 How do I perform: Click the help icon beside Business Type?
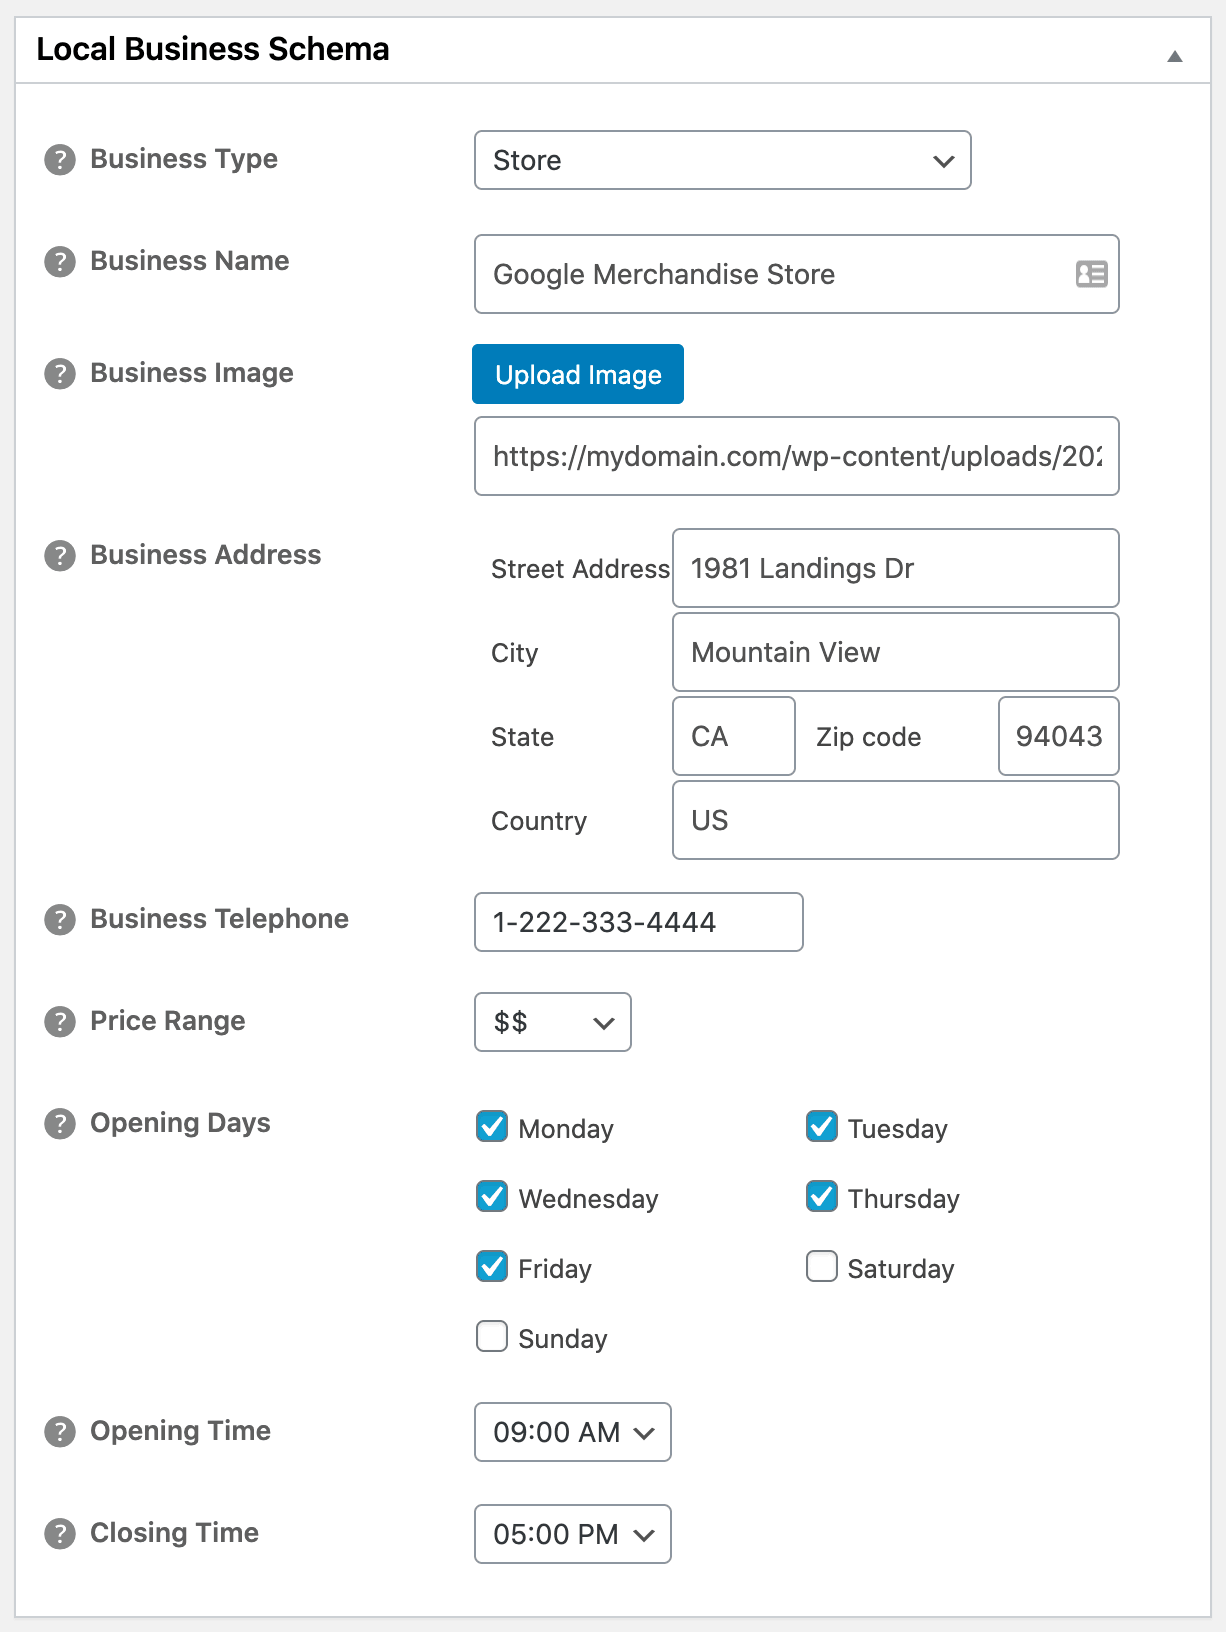click(60, 160)
